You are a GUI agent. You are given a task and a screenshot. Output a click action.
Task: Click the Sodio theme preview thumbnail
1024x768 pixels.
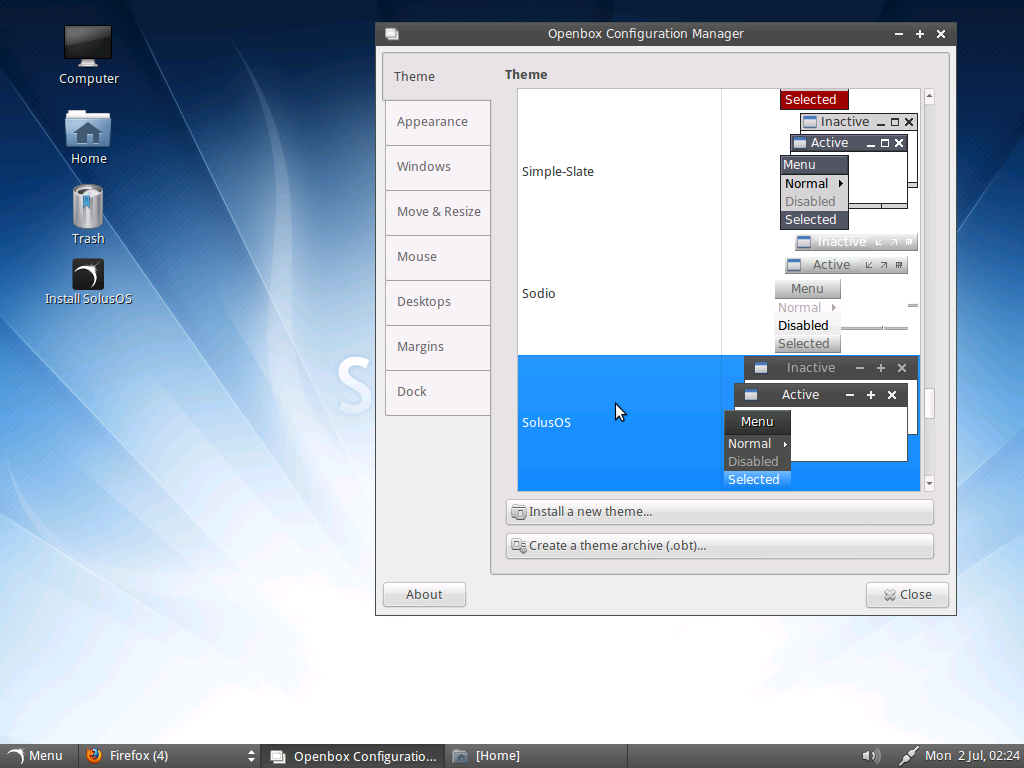pos(846,293)
